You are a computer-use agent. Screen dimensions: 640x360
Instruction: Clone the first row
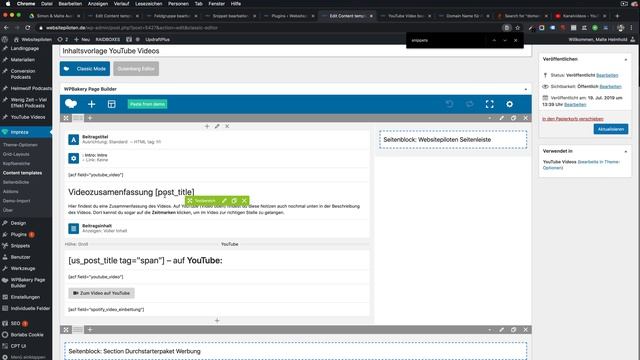(513, 118)
